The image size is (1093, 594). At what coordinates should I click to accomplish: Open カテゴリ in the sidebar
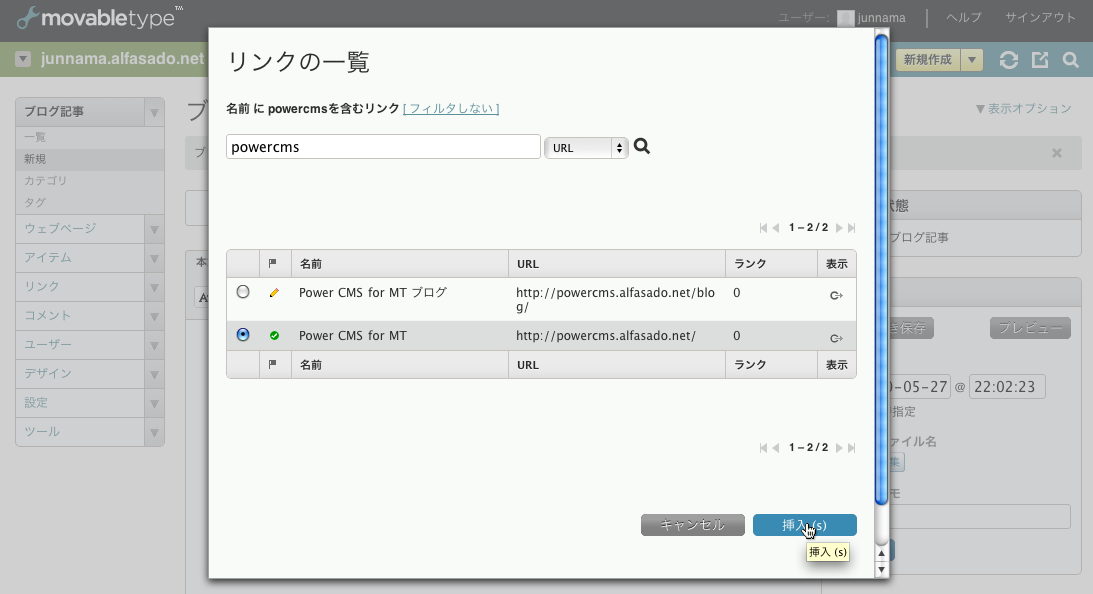(45, 181)
